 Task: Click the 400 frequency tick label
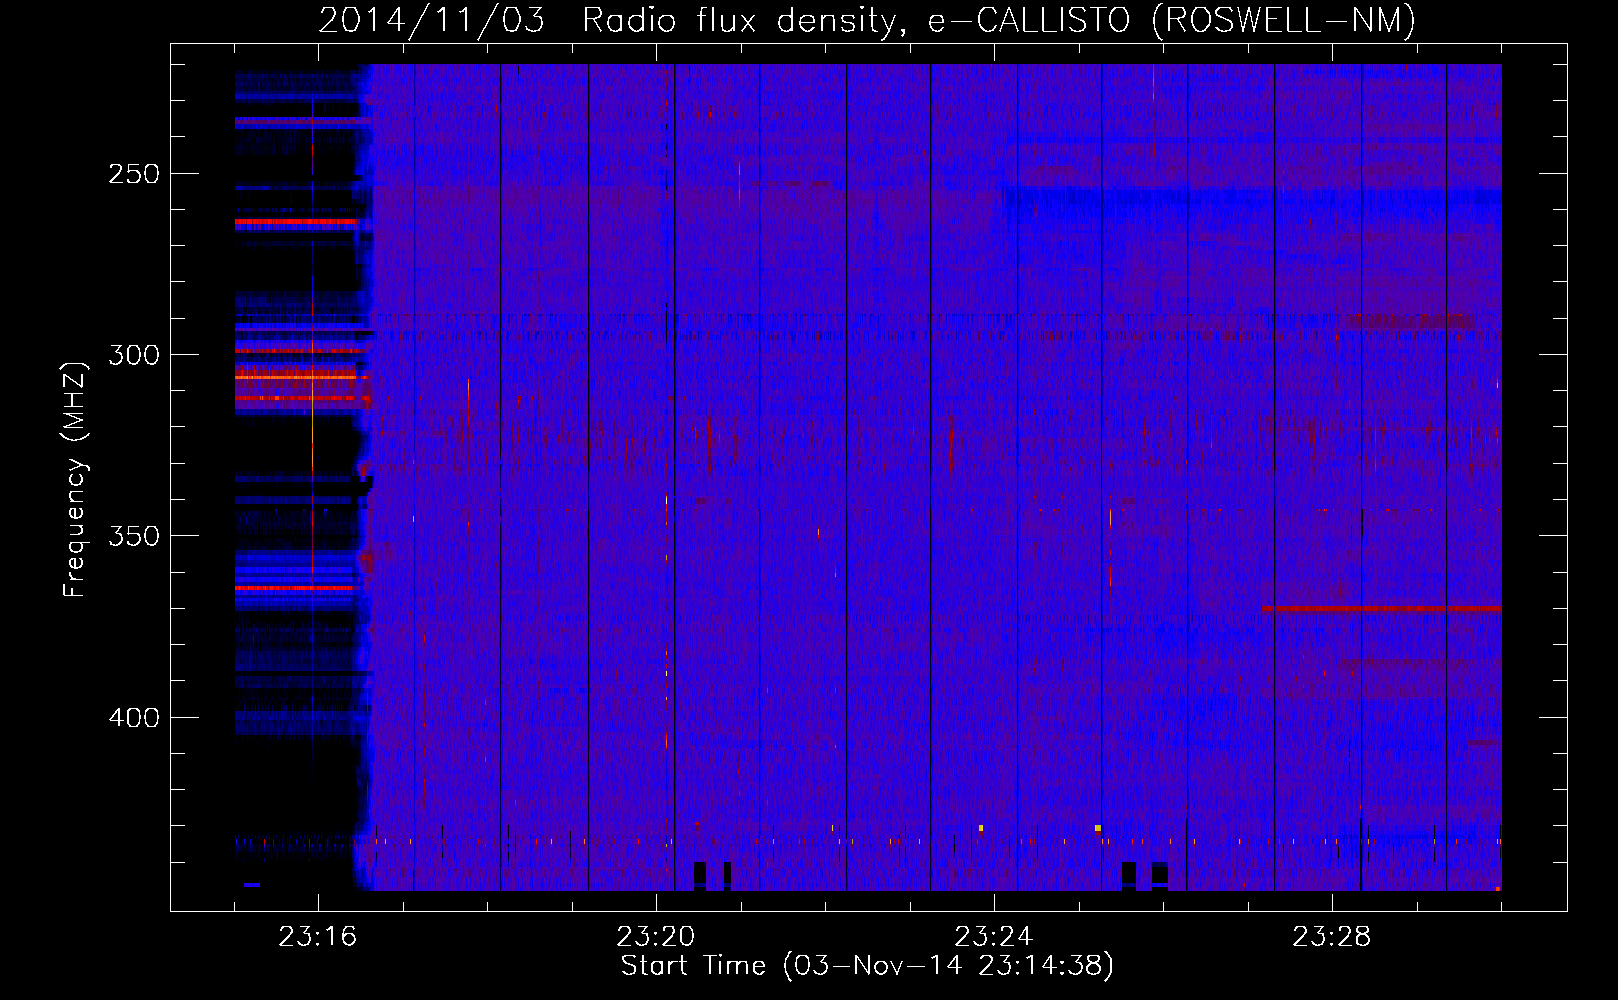[134, 718]
